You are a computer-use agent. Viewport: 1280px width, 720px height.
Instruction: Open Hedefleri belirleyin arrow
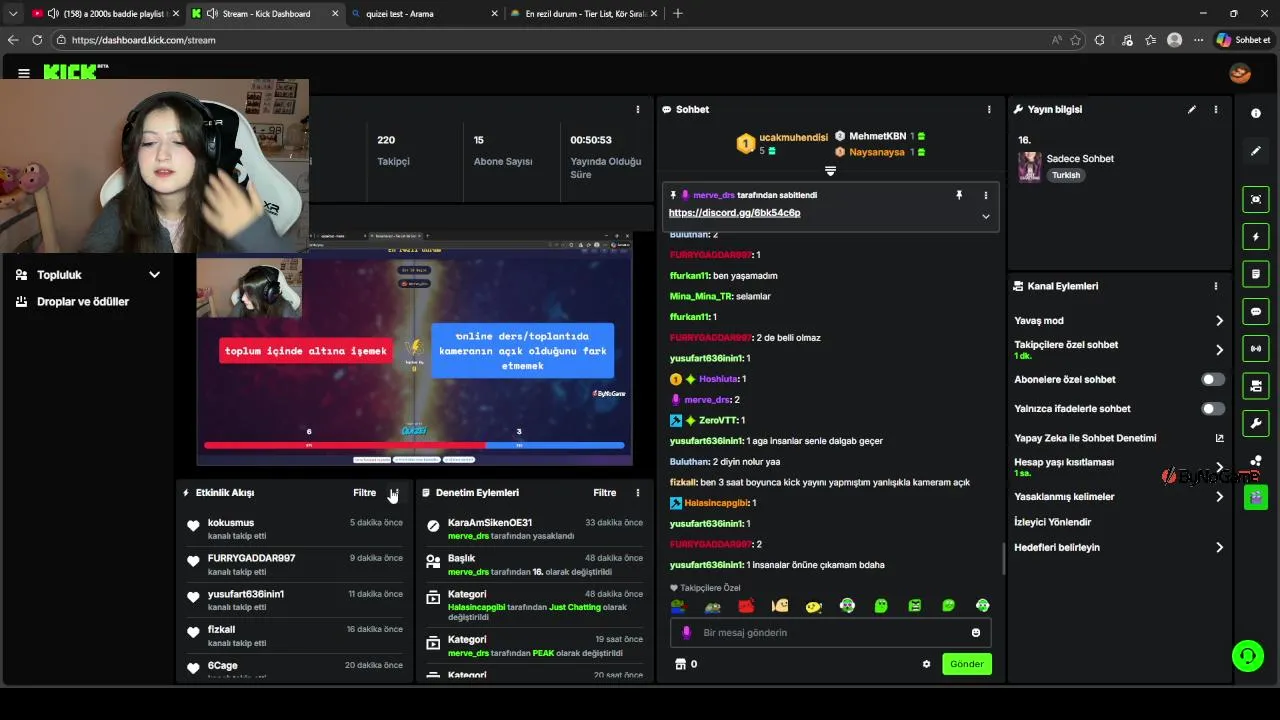pos(1219,548)
